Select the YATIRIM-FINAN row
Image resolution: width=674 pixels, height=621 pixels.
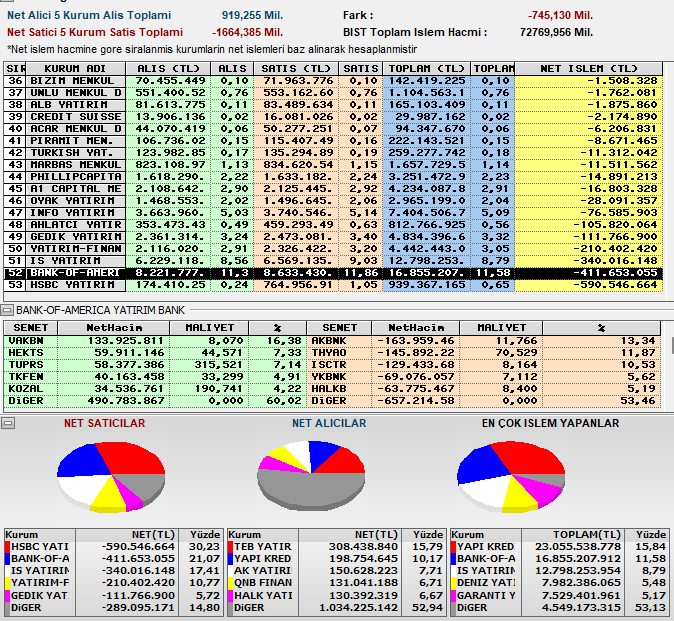point(333,249)
